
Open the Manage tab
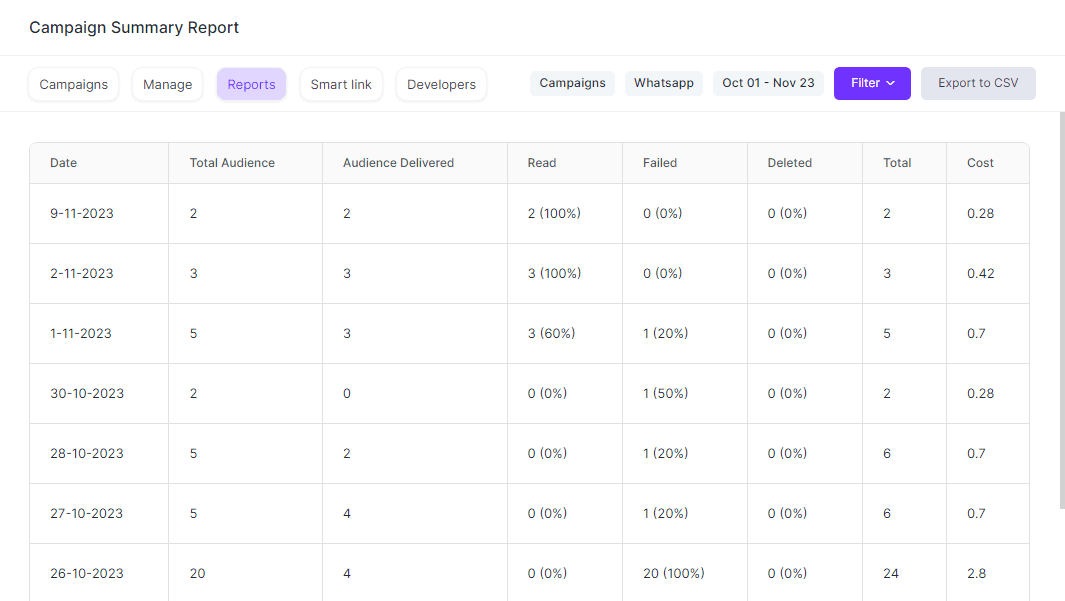click(167, 84)
